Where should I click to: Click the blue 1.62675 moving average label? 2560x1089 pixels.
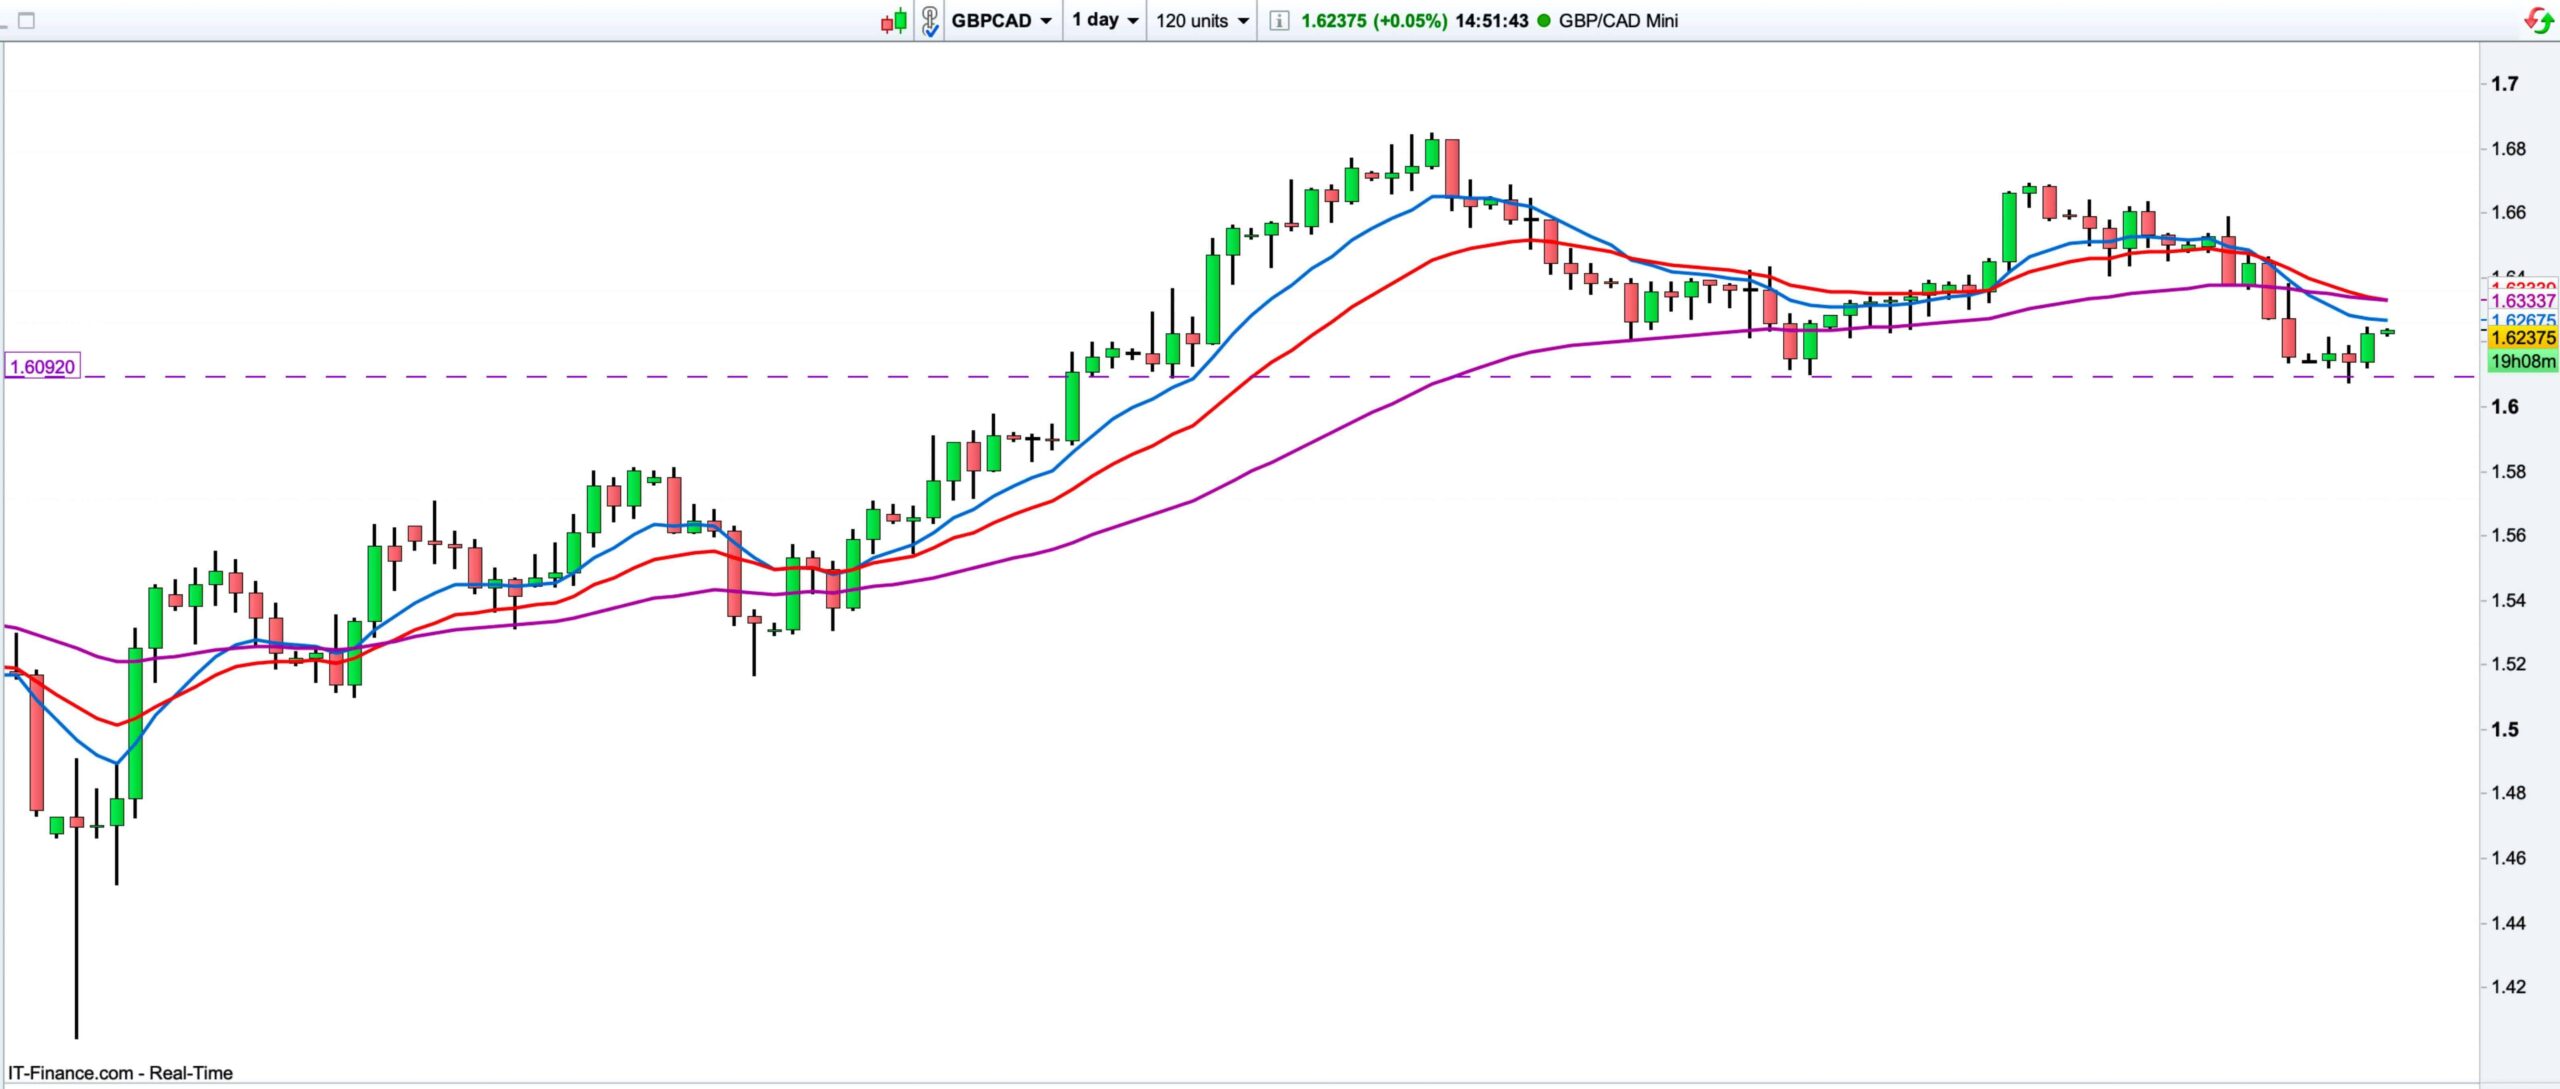click(2522, 320)
